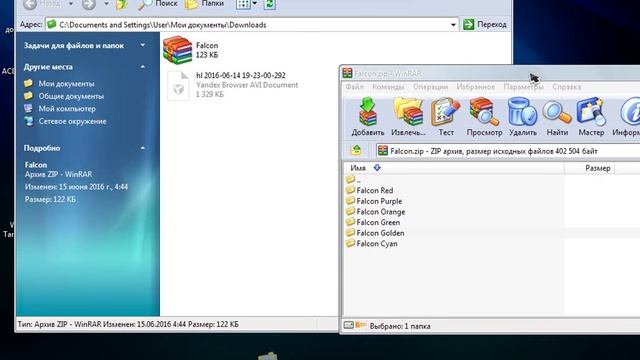Select the hl 2016-06-14 AVI file
The width and height of the screenshot is (640, 360).
[233, 85]
